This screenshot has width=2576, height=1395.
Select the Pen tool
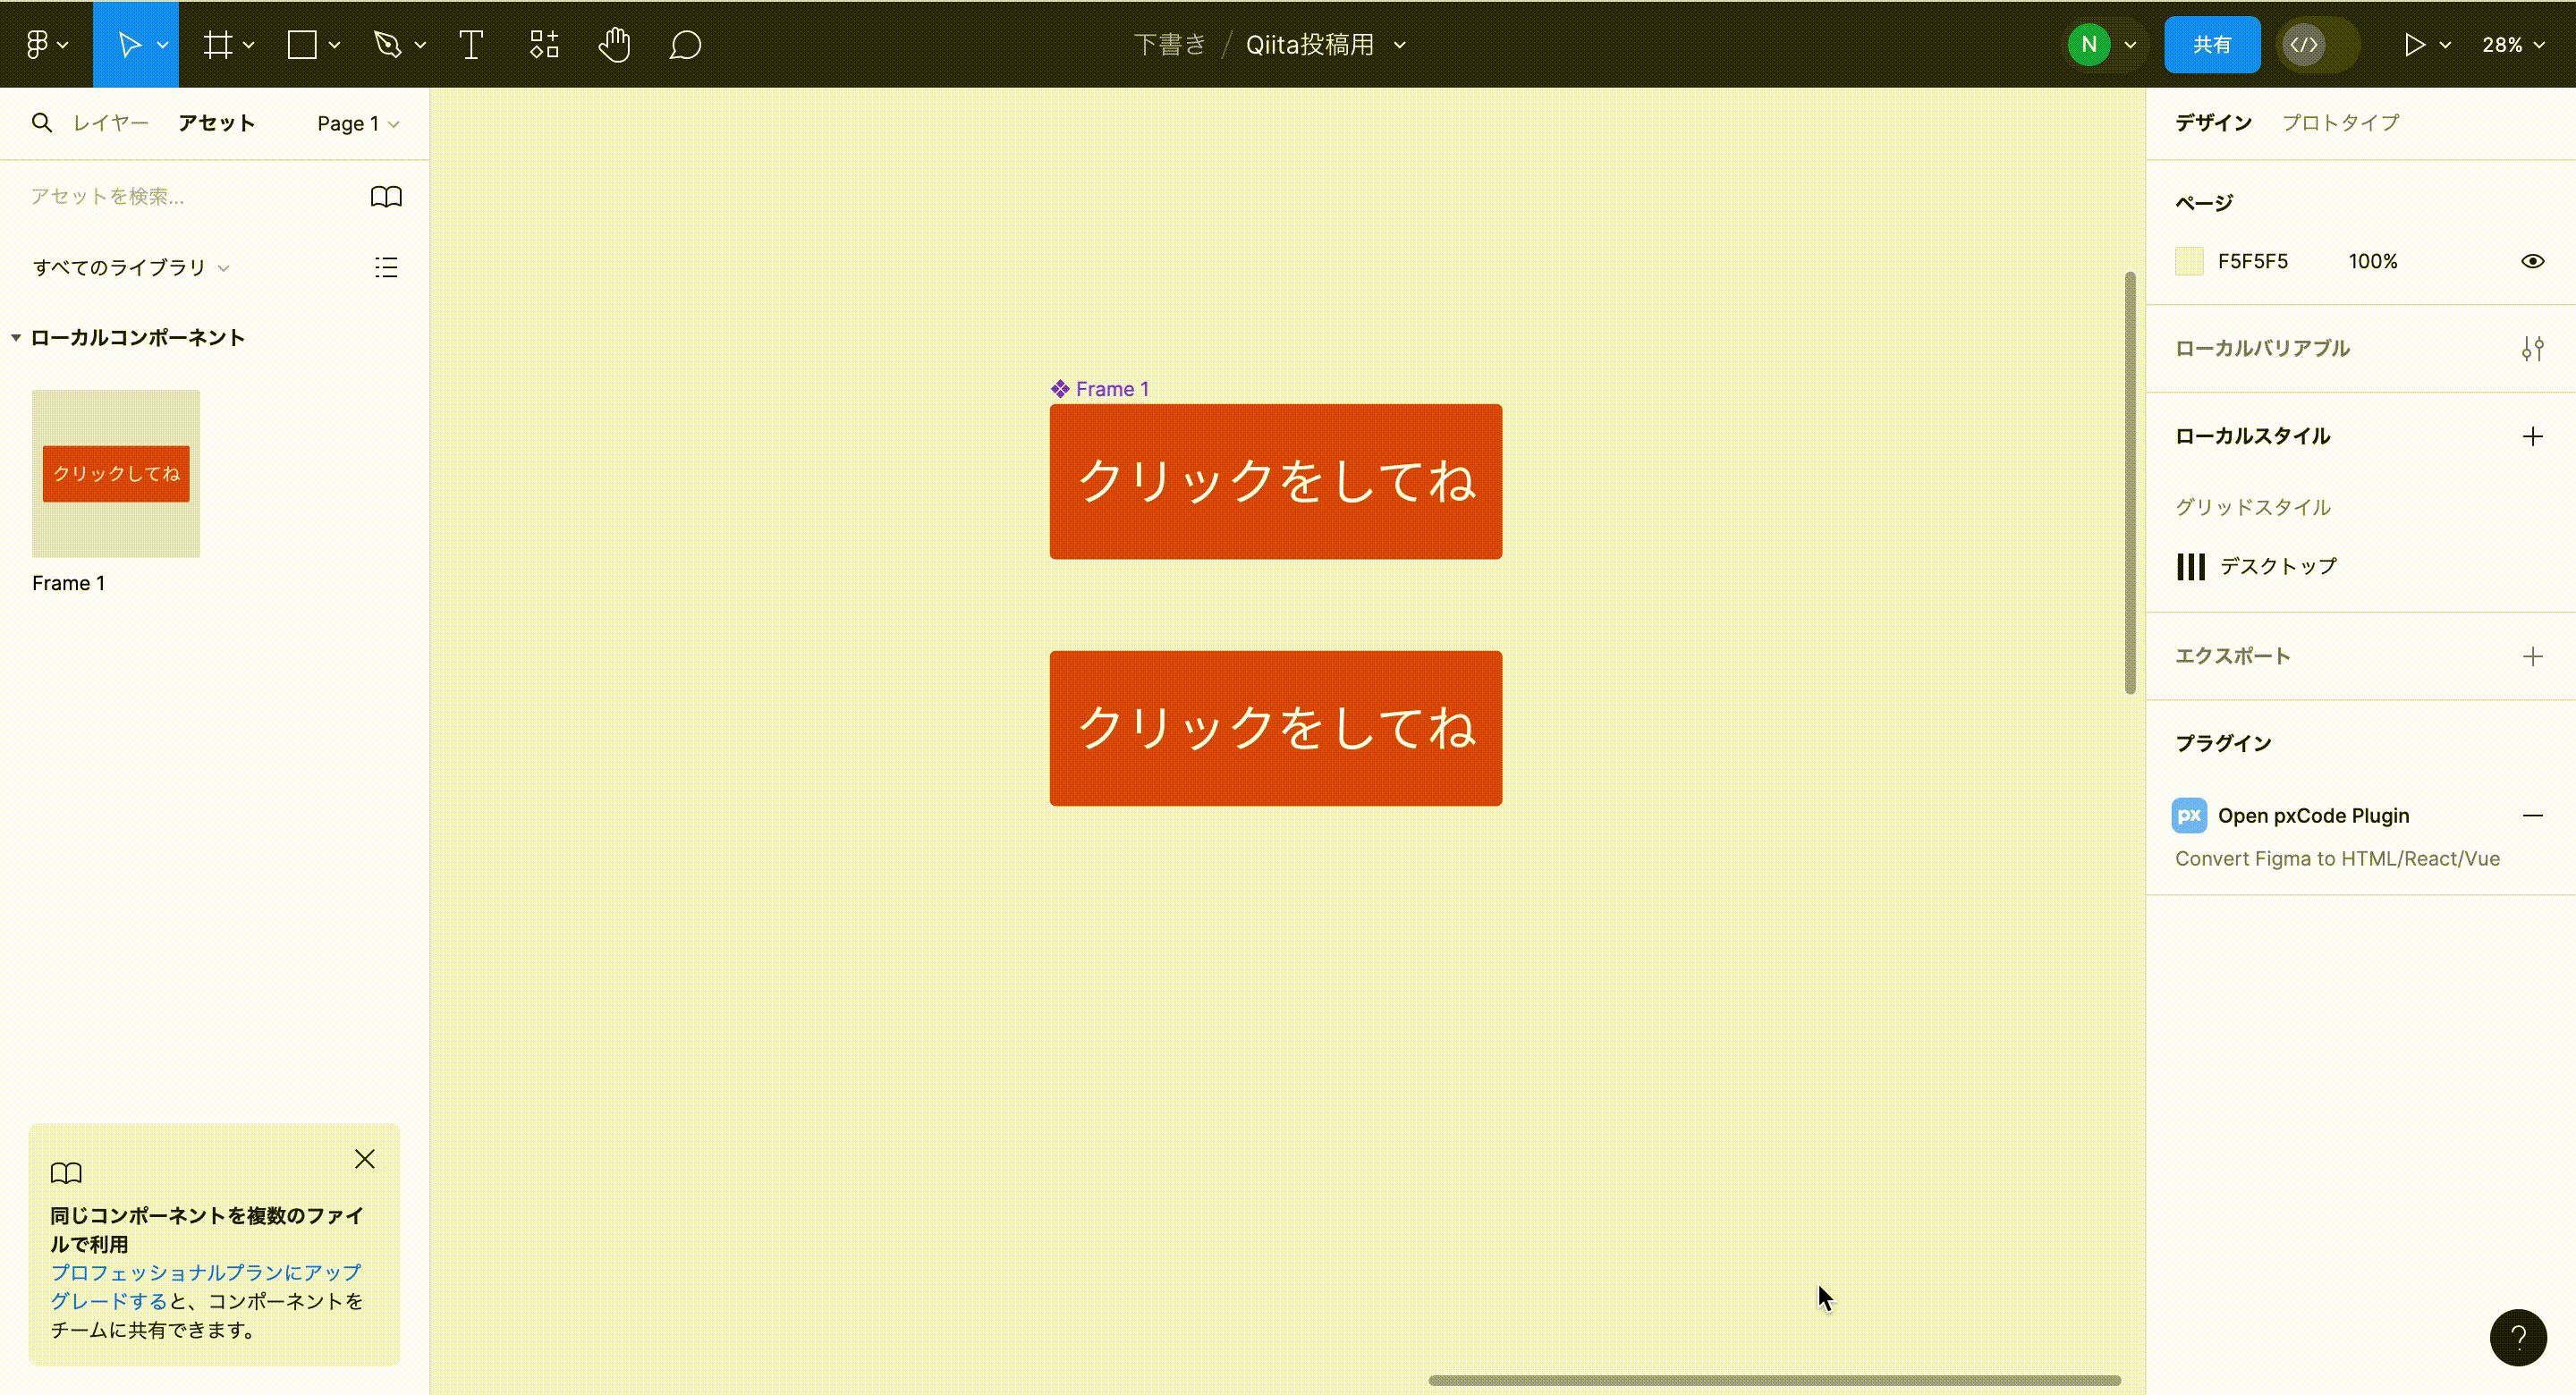tap(388, 43)
